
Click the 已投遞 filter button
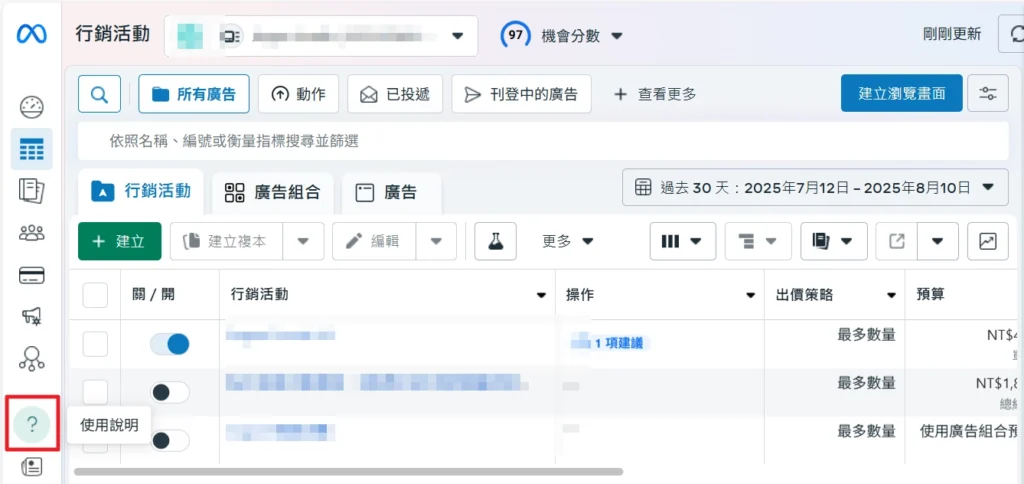click(395, 94)
